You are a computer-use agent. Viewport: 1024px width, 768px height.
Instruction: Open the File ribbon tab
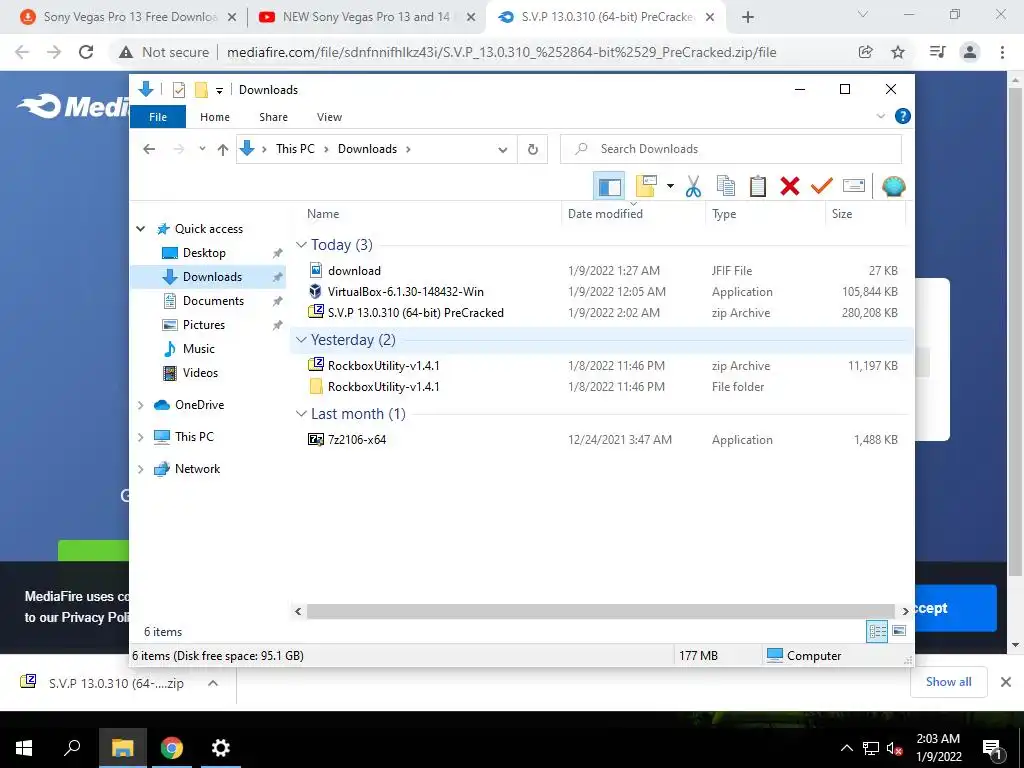coord(158,117)
